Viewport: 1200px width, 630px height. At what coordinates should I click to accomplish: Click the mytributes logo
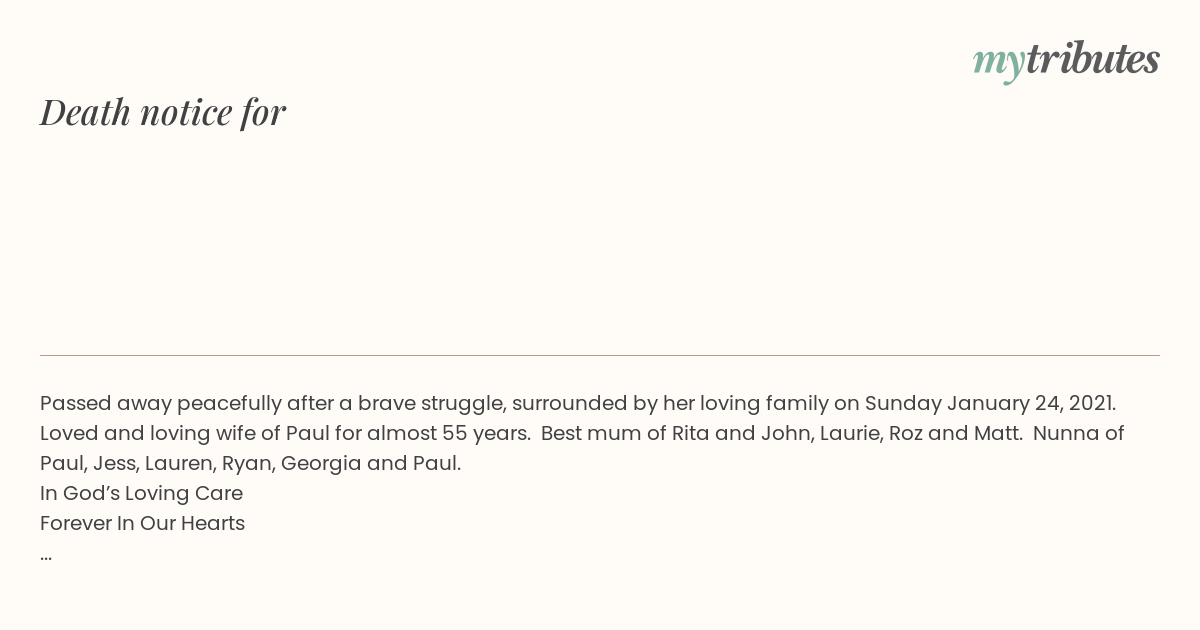(x=1066, y=61)
